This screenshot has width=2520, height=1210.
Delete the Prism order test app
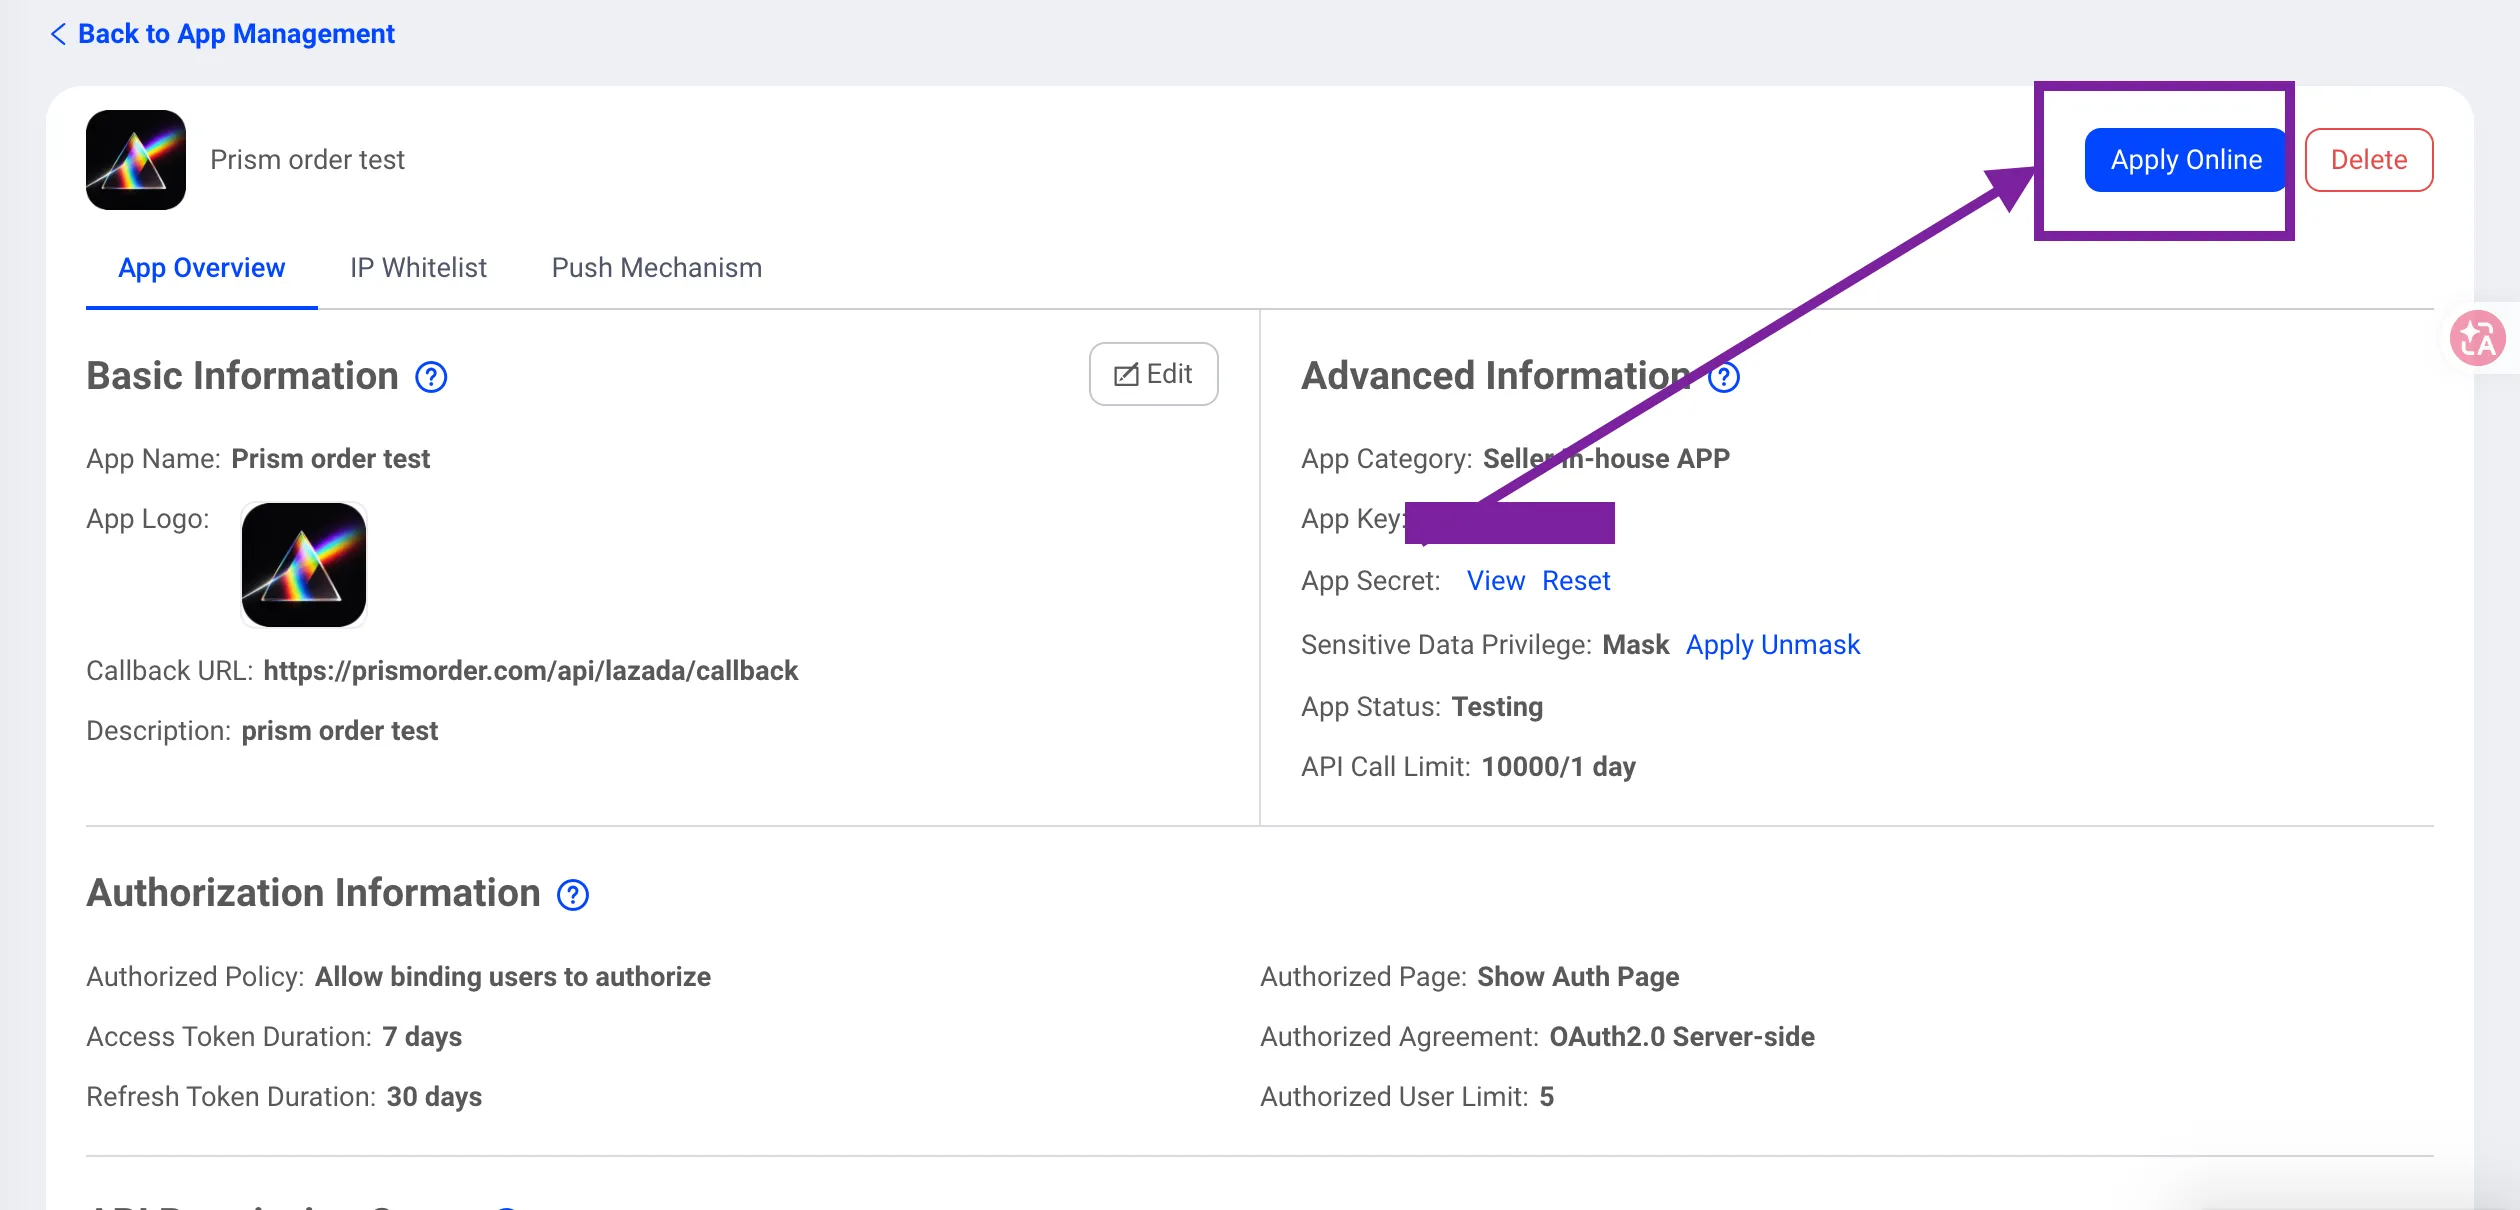point(2369,160)
